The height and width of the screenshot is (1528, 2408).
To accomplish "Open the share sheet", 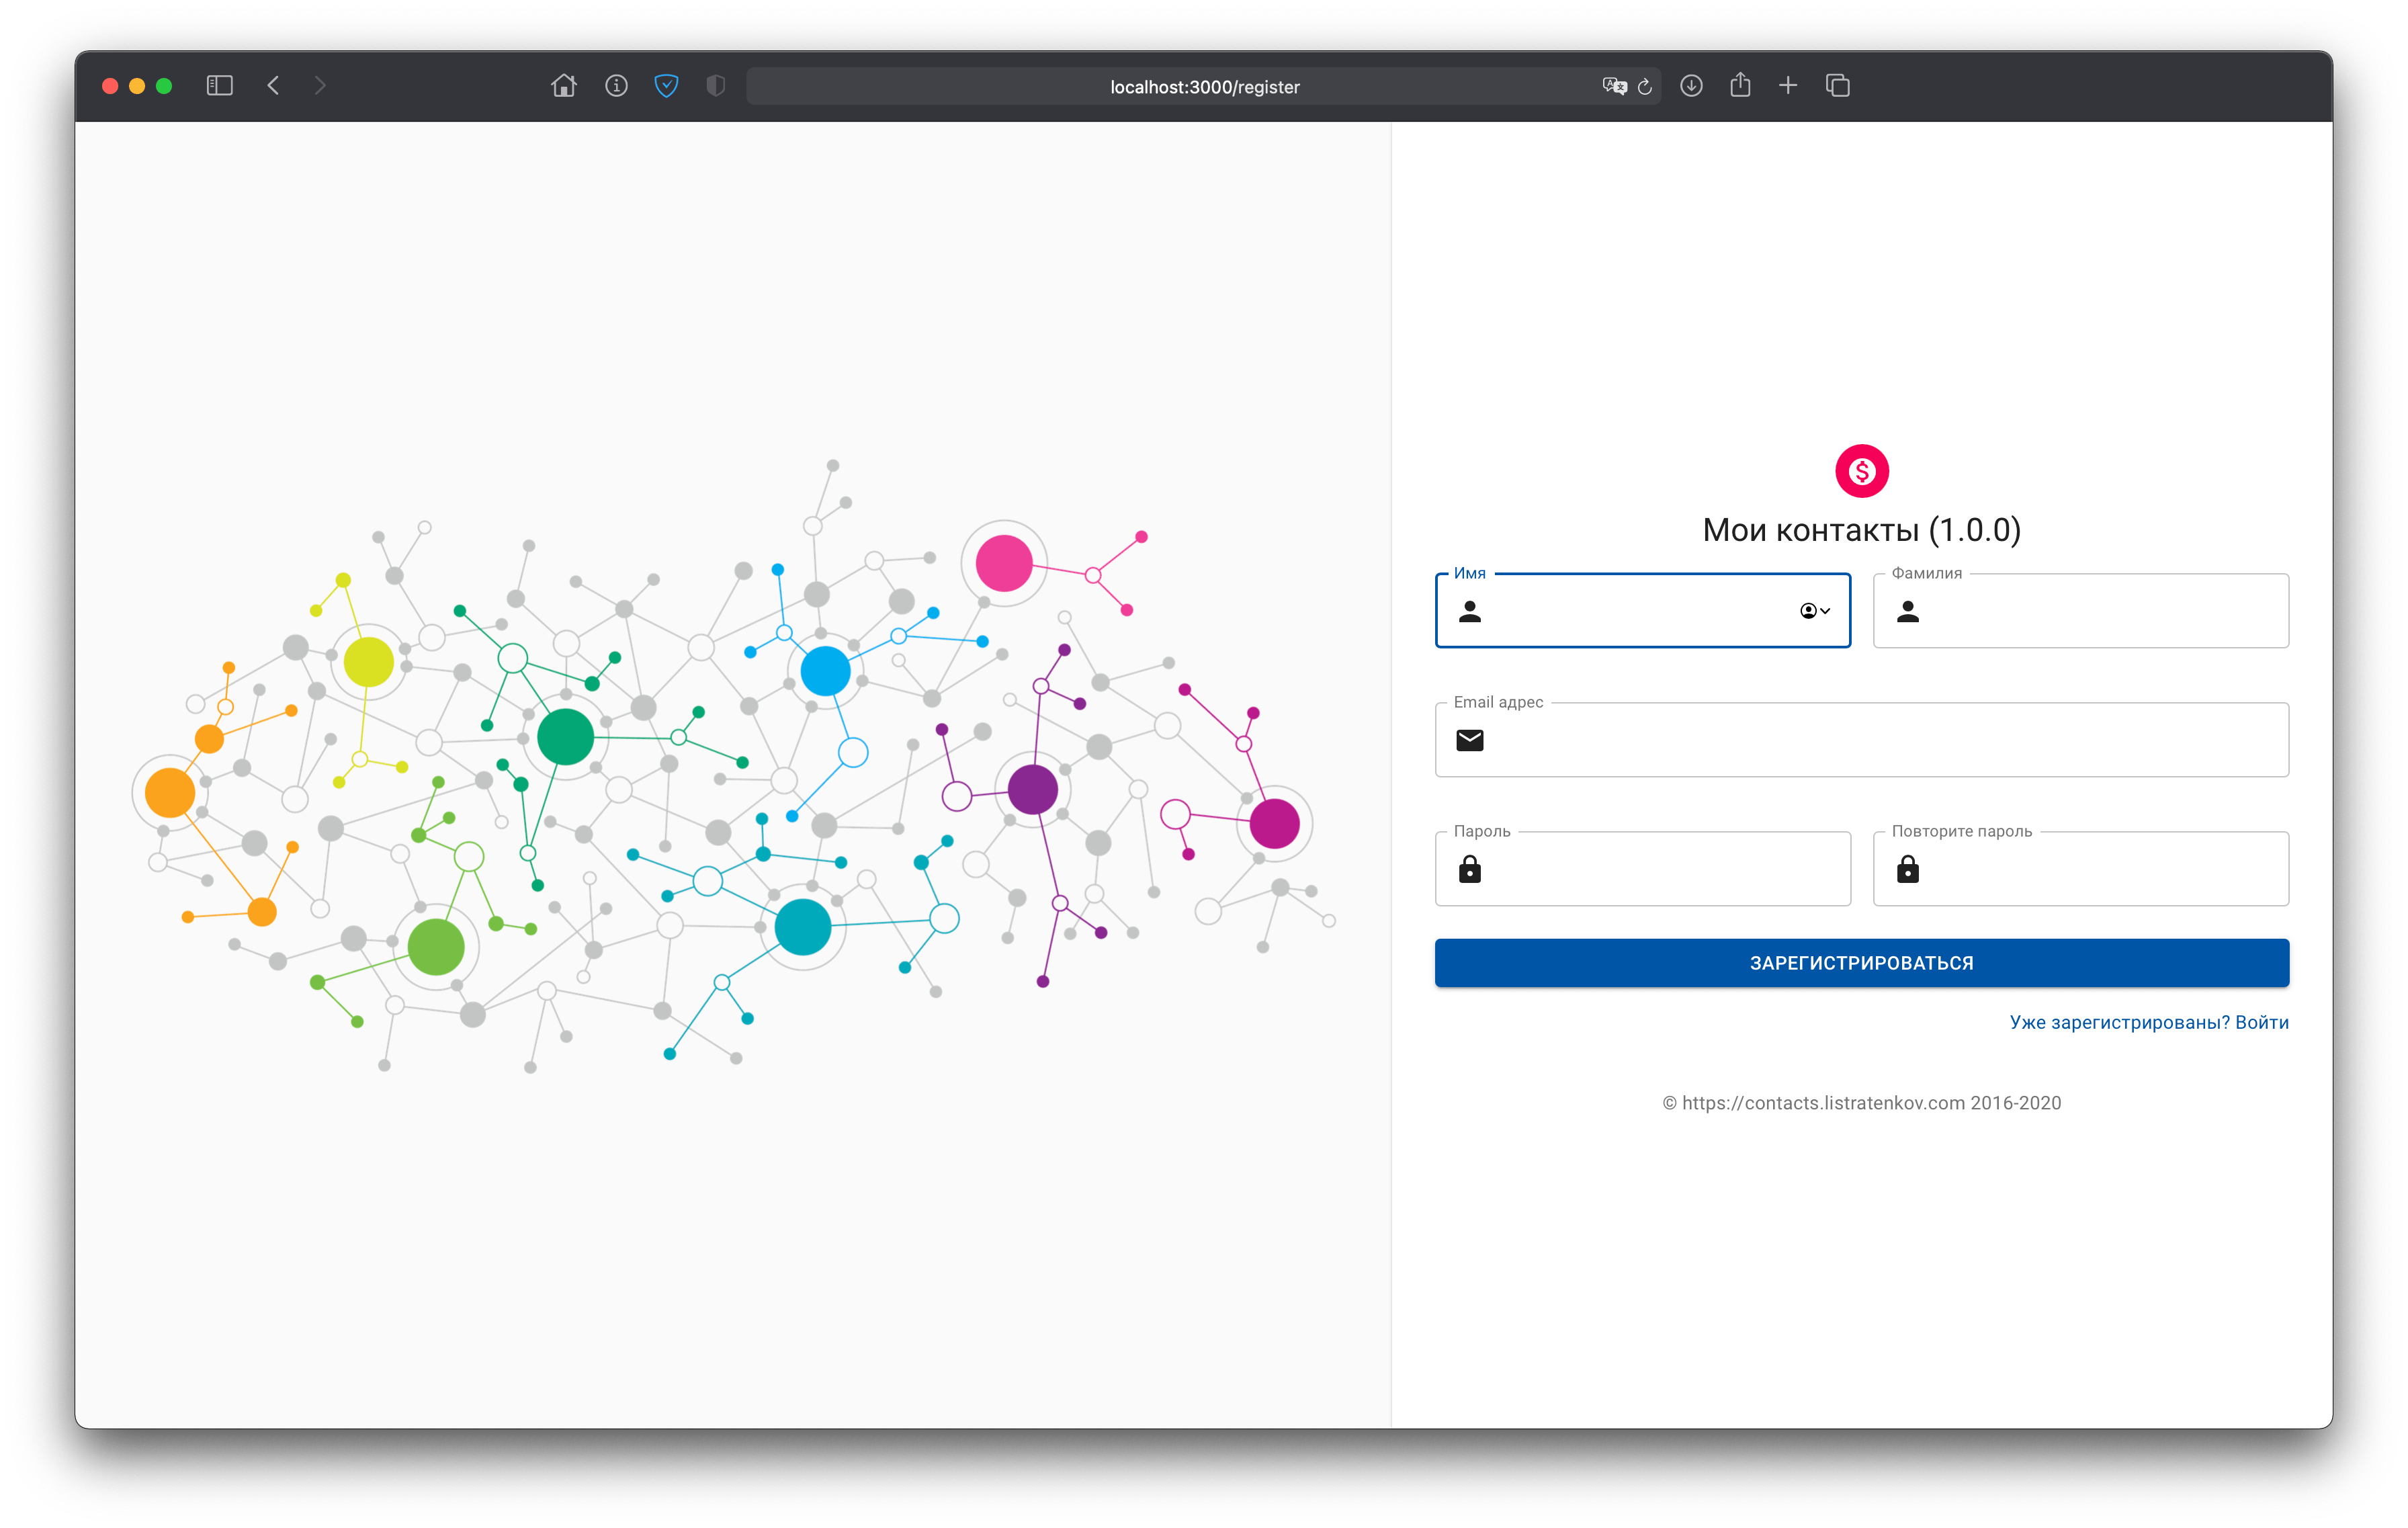I will click(x=1740, y=86).
